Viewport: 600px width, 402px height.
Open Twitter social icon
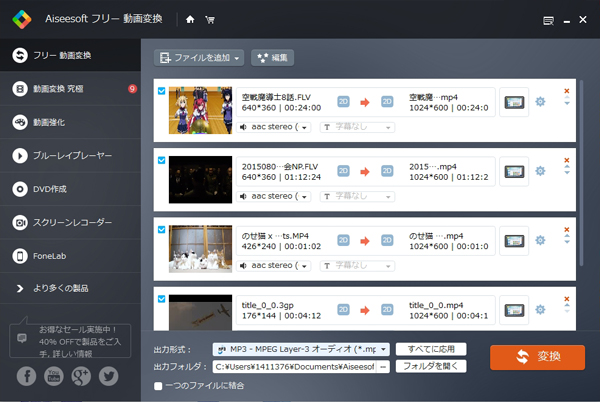[109, 376]
